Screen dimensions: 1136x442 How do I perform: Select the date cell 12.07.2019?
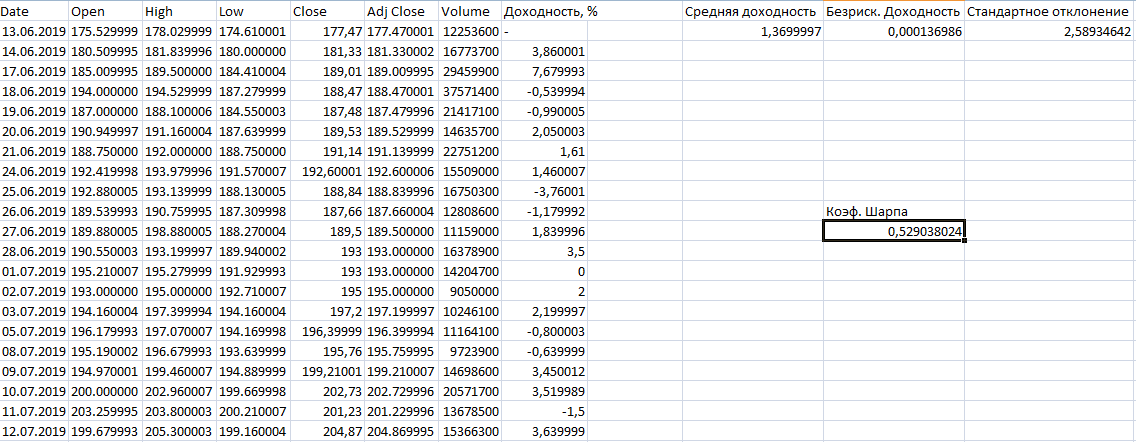point(34,431)
